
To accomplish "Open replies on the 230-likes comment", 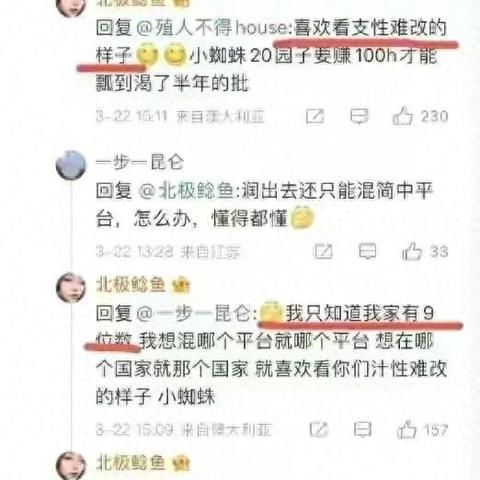I will (359, 116).
